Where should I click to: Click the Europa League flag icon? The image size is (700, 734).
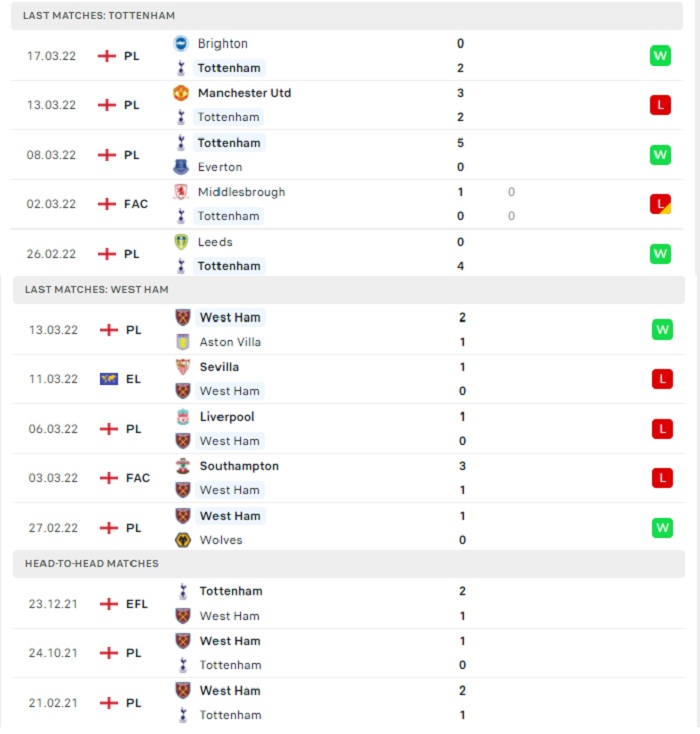(x=109, y=379)
